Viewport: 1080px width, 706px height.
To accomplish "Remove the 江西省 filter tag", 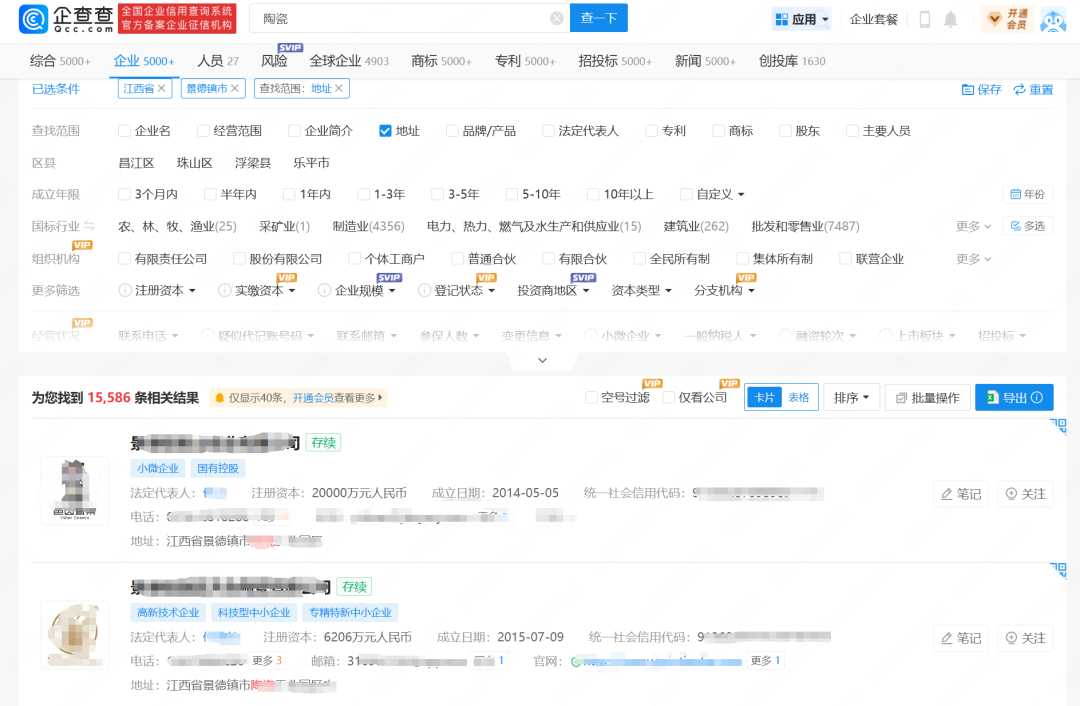I will (x=161, y=88).
